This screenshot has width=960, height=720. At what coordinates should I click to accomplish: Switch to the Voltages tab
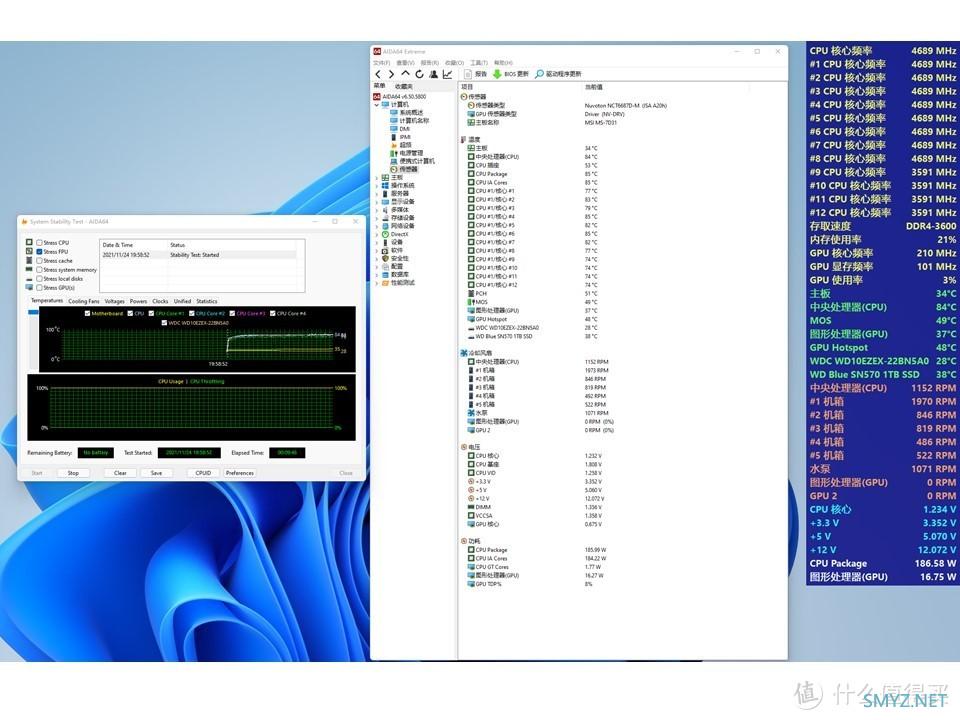pos(114,301)
